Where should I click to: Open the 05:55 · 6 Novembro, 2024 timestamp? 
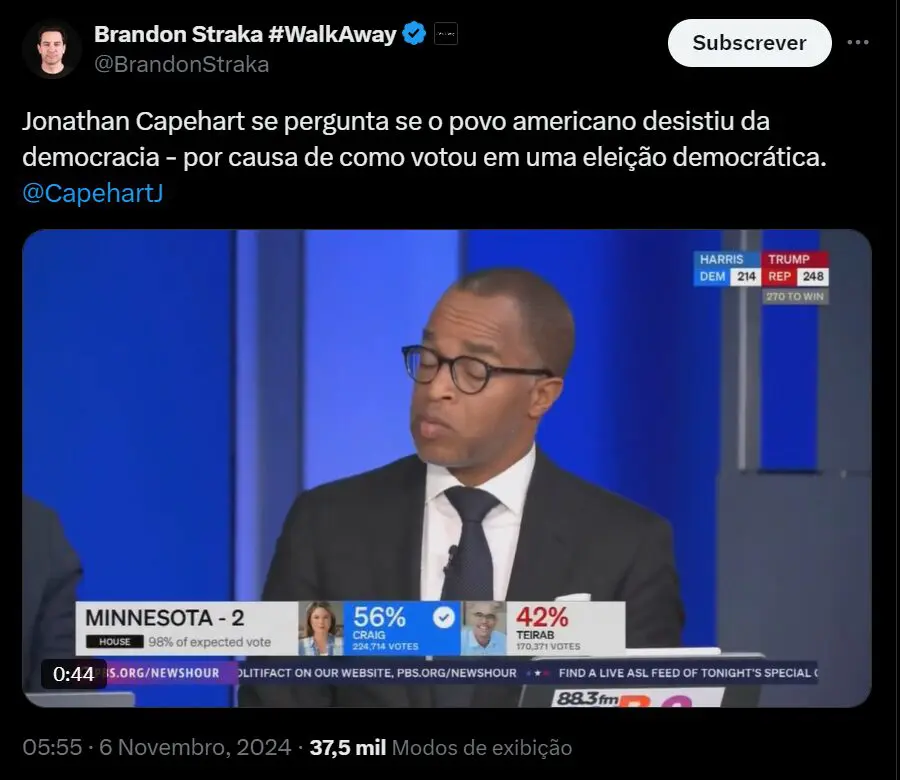(157, 747)
